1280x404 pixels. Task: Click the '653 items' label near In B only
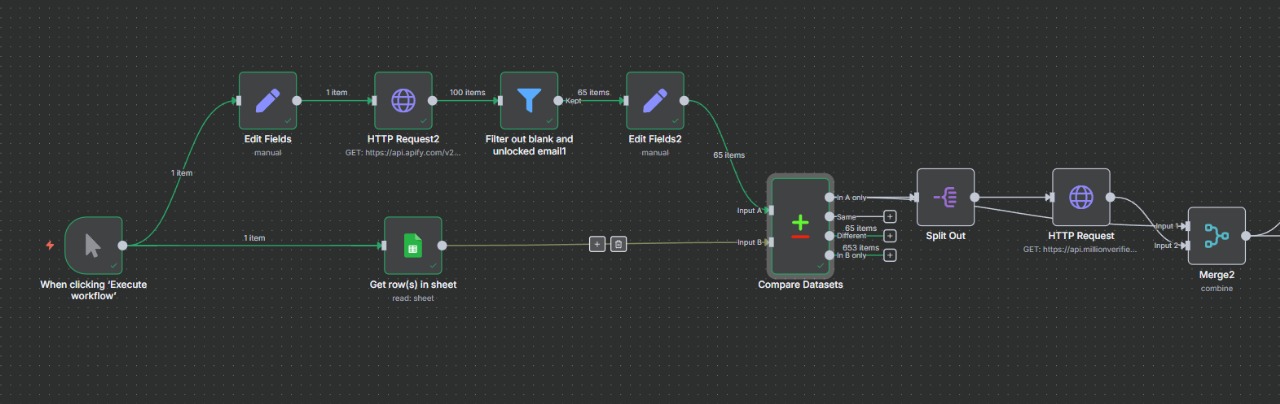[x=860, y=247]
